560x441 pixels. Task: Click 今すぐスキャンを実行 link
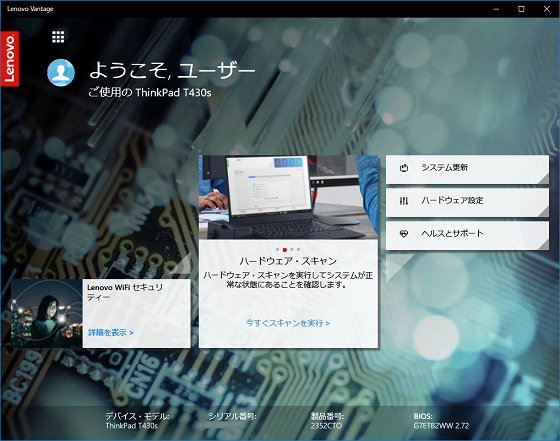[288, 323]
